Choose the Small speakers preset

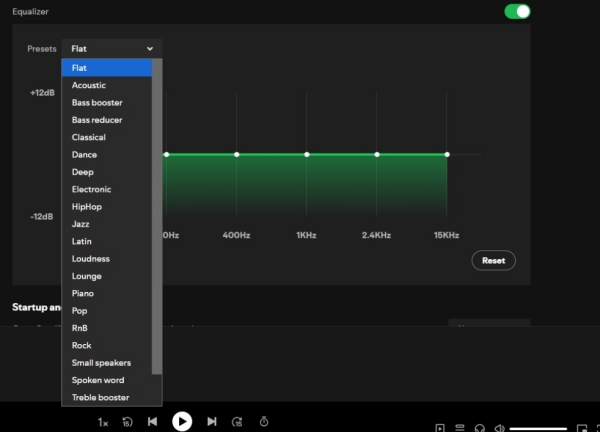107,363
